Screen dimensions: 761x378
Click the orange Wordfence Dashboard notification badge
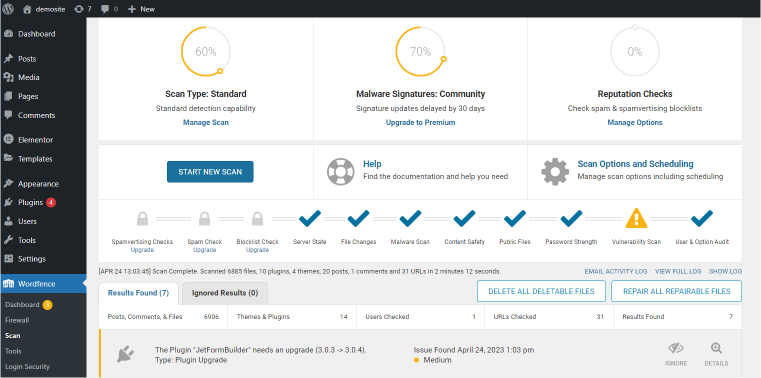pos(47,305)
